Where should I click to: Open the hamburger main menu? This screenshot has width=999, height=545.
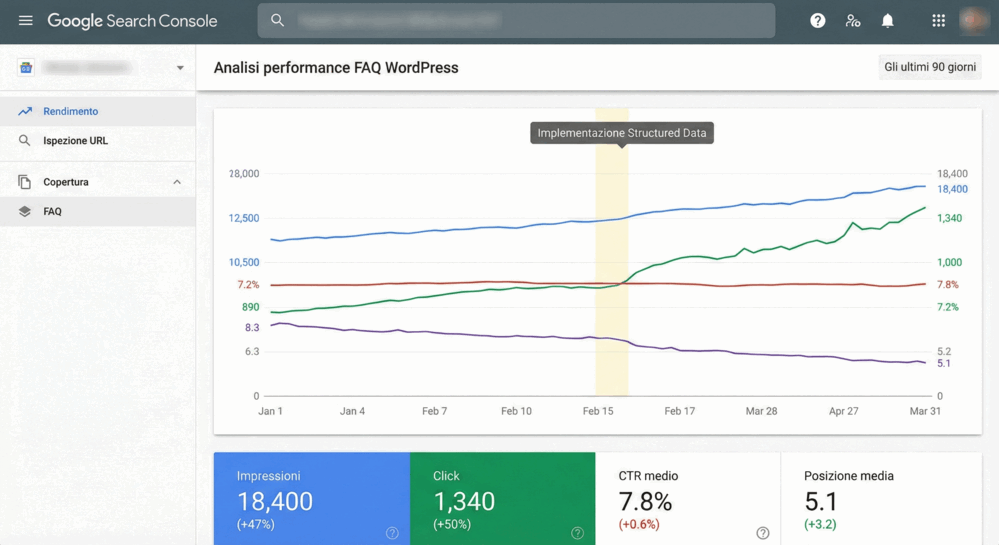click(25, 20)
